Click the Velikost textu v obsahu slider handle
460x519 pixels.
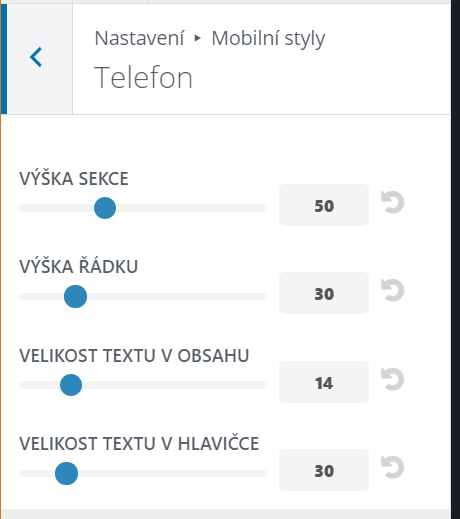71,385
